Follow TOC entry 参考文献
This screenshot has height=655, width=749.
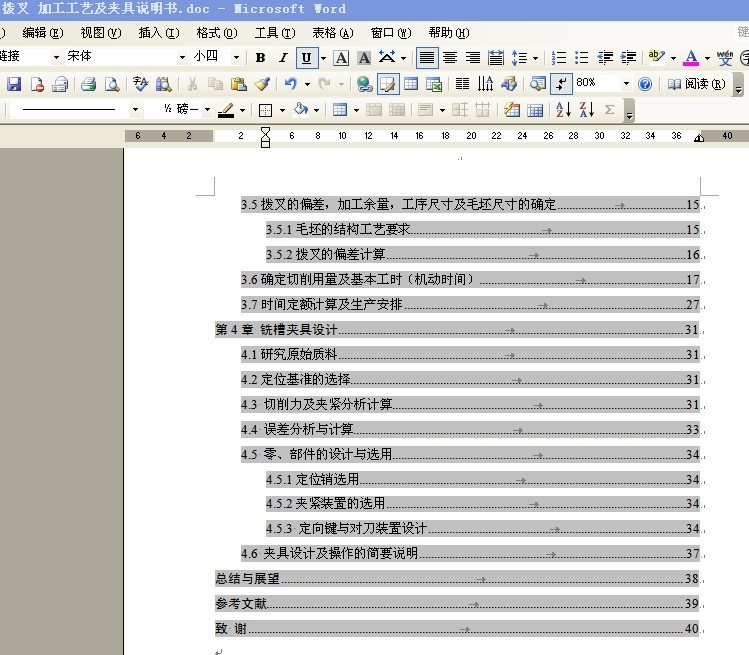point(457,603)
